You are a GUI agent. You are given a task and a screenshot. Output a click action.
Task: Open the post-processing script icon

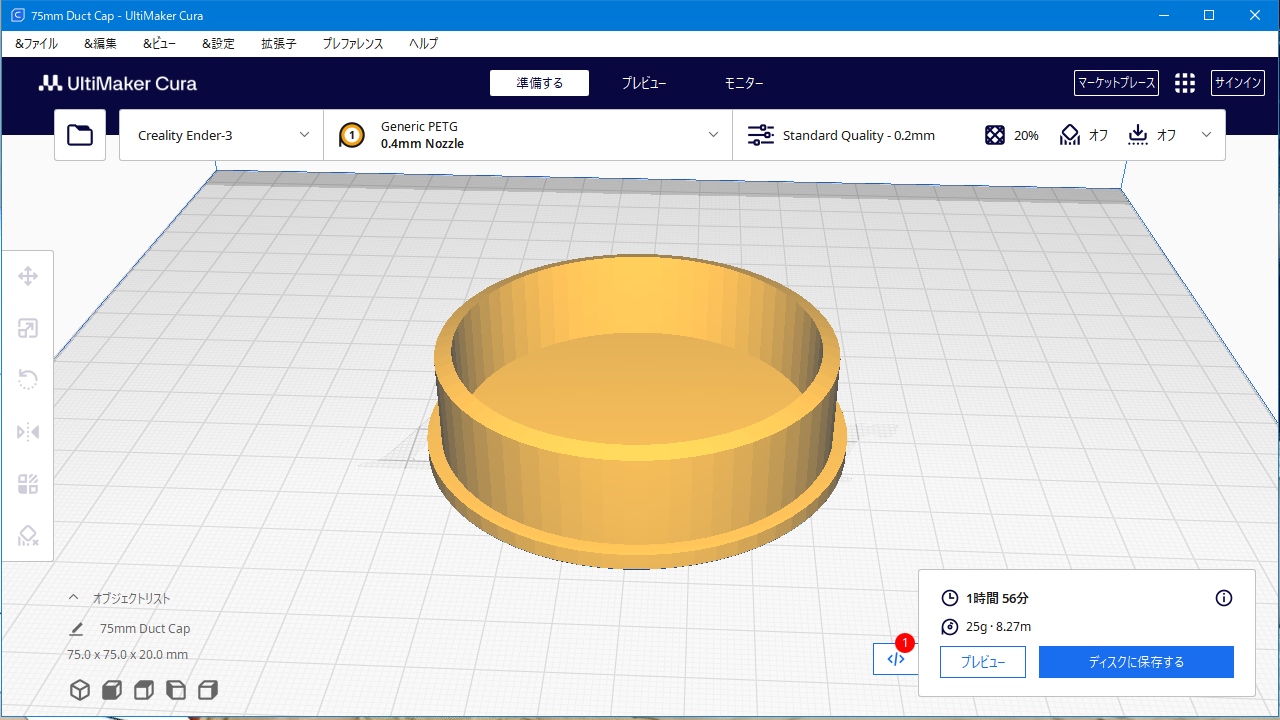[x=895, y=659]
